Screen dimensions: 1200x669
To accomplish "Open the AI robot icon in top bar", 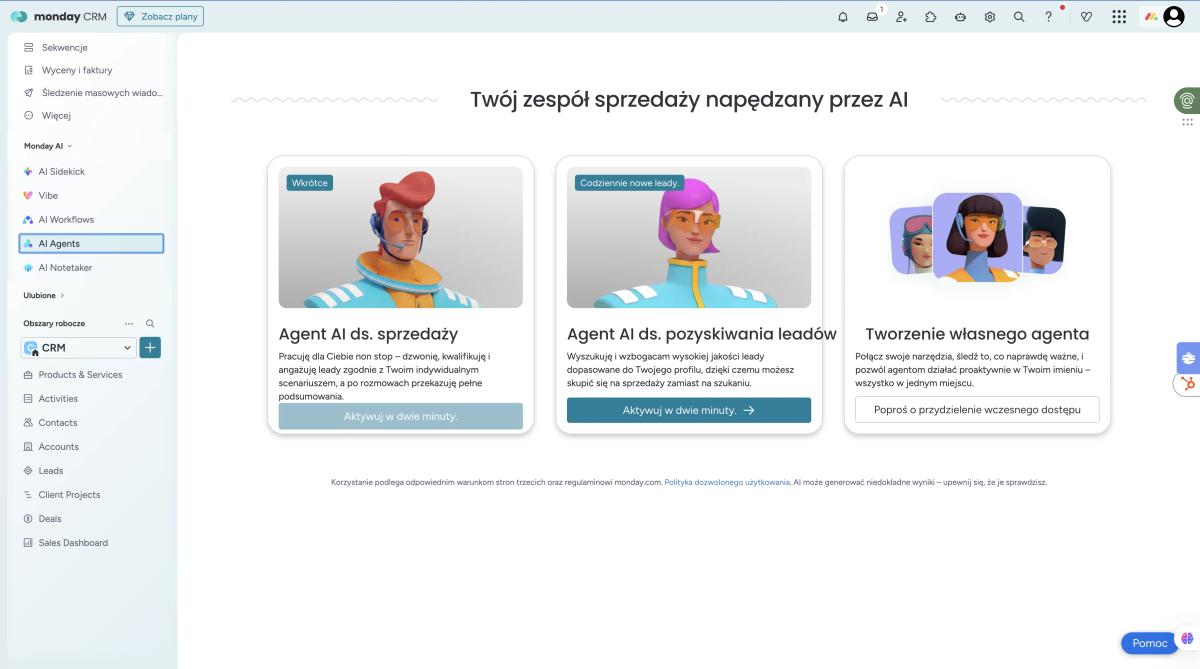I will tap(960, 17).
